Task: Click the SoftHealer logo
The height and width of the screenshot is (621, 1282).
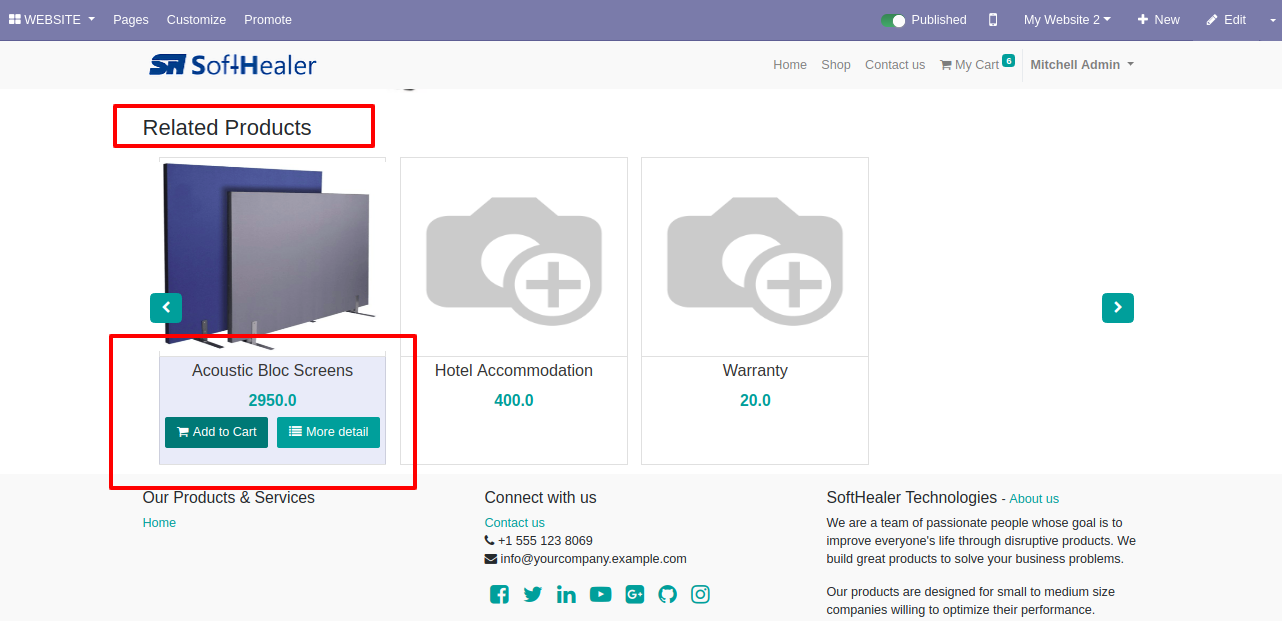Action: 233,65
